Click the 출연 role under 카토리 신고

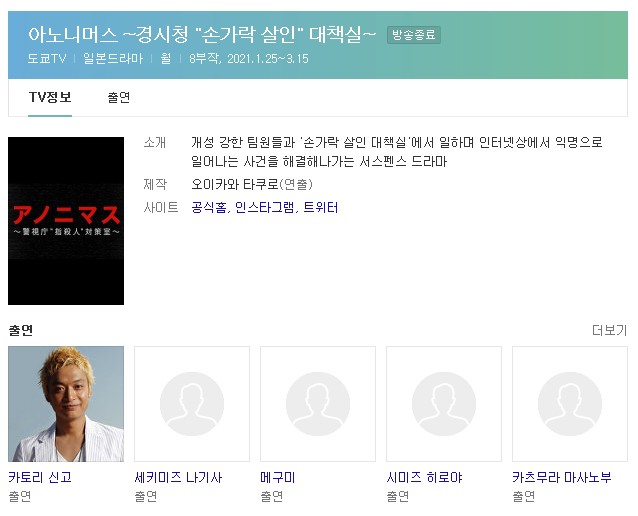coord(20,496)
